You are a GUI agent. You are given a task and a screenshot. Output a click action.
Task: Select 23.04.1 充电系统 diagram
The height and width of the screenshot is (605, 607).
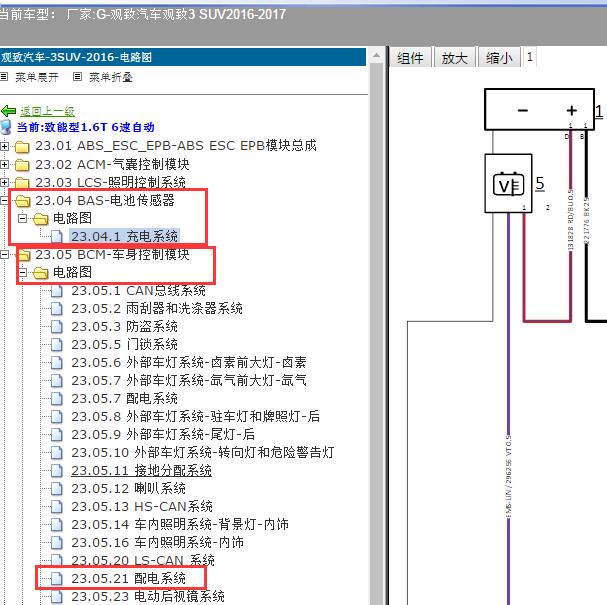tap(124, 236)
